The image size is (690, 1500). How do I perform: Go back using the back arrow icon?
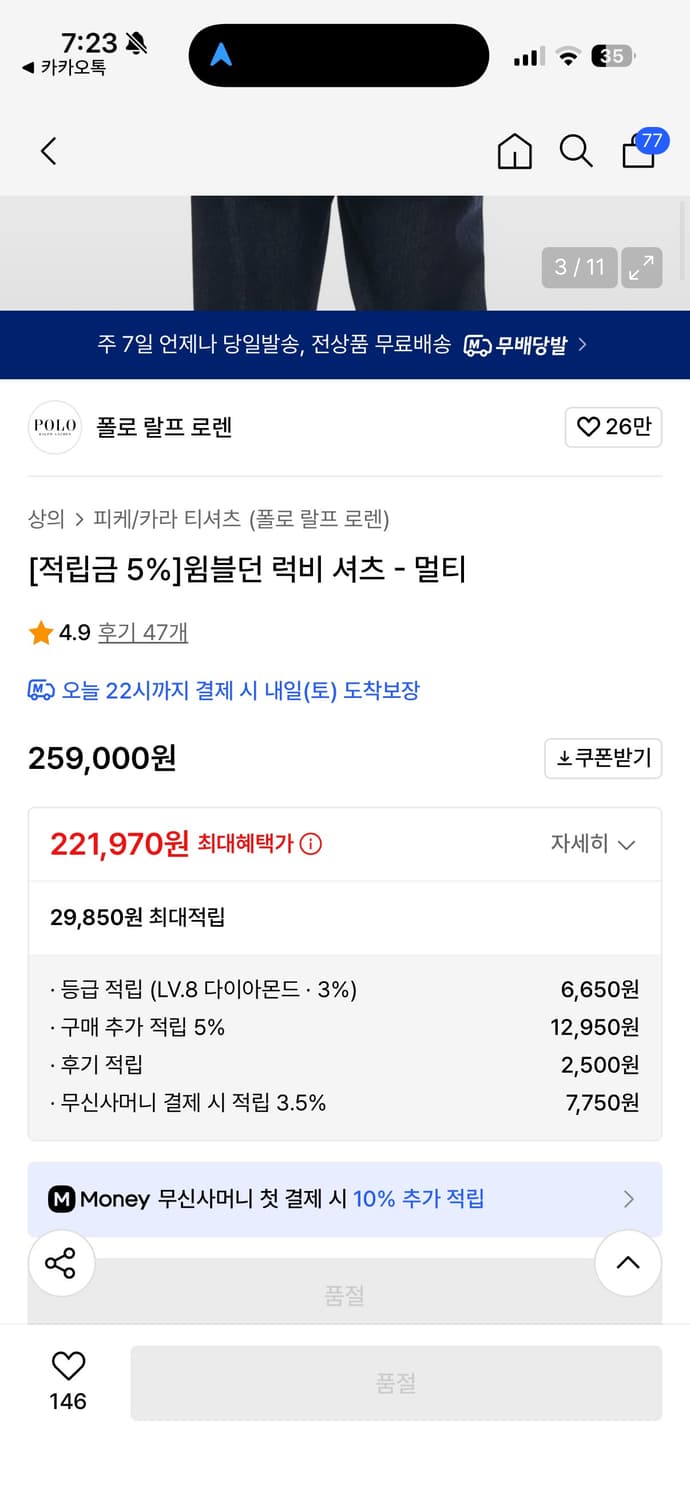(48, 151)
